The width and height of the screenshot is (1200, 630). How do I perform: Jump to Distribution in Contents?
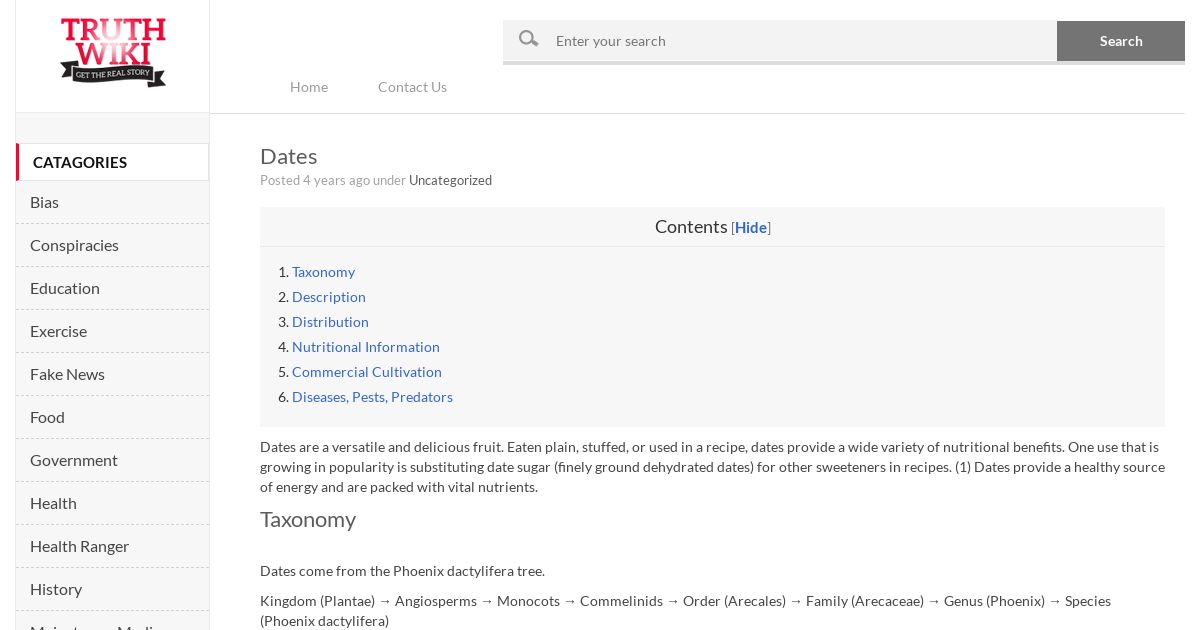[330, 322]
